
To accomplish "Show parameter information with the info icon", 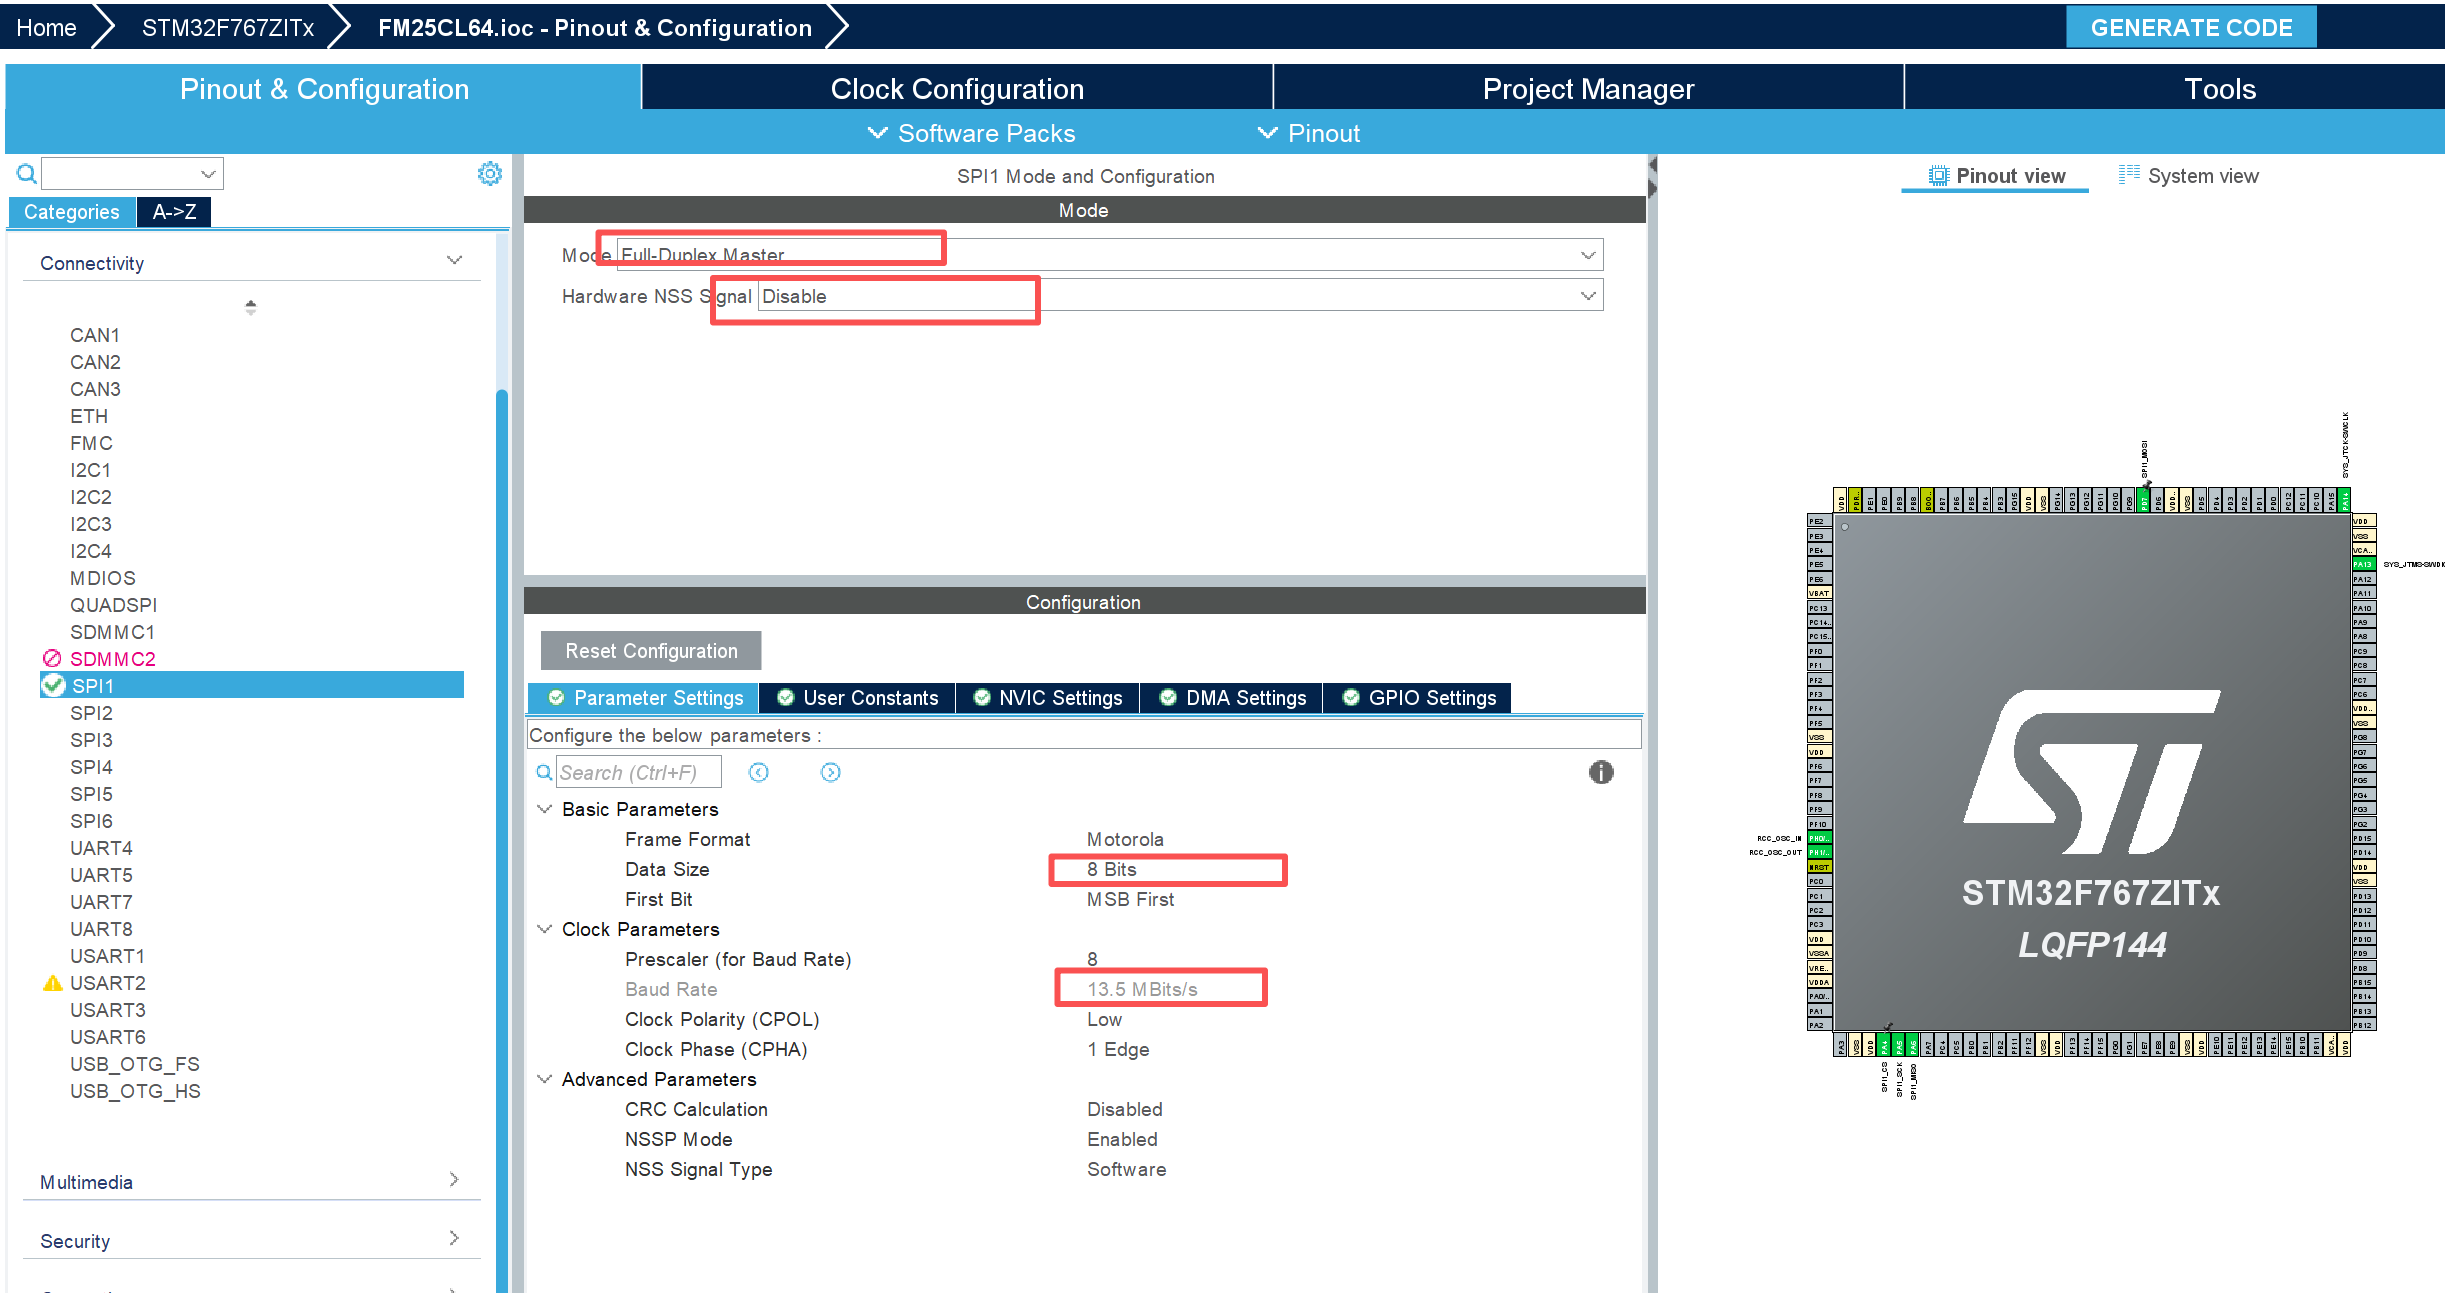I will (x=1601, y=772).
